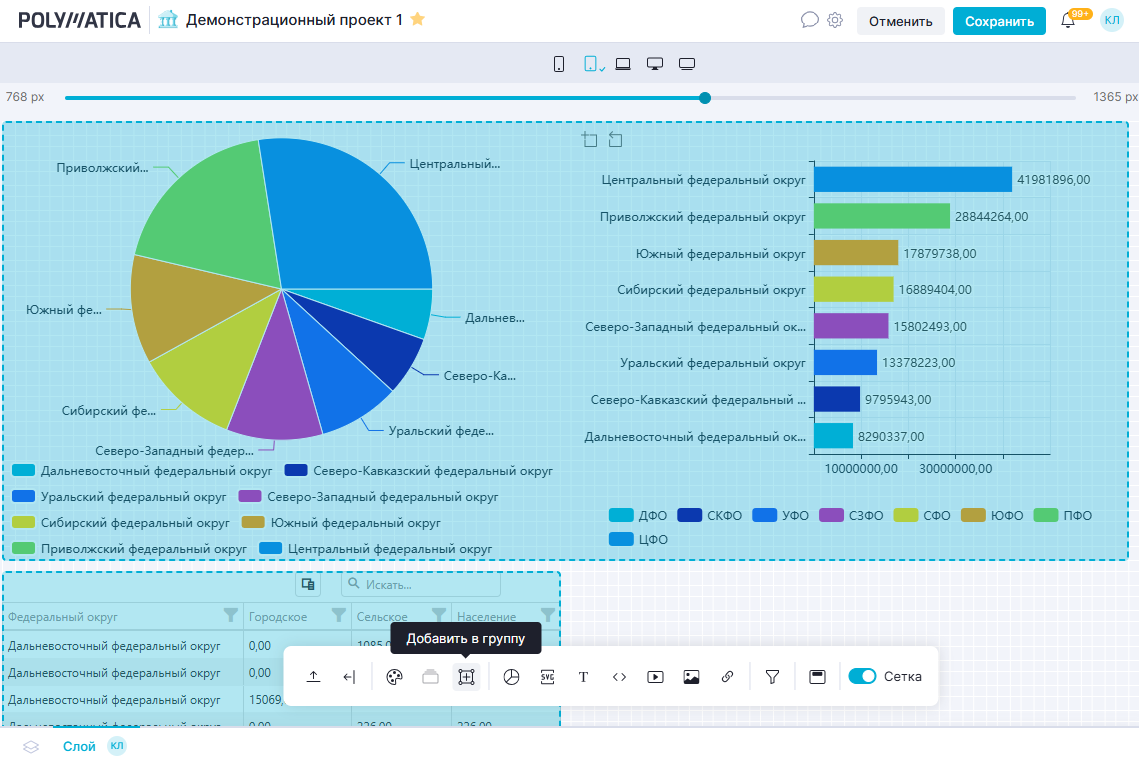1139x758 pixels.
Task: Insert video player widget icon
Action: (655, 677)
